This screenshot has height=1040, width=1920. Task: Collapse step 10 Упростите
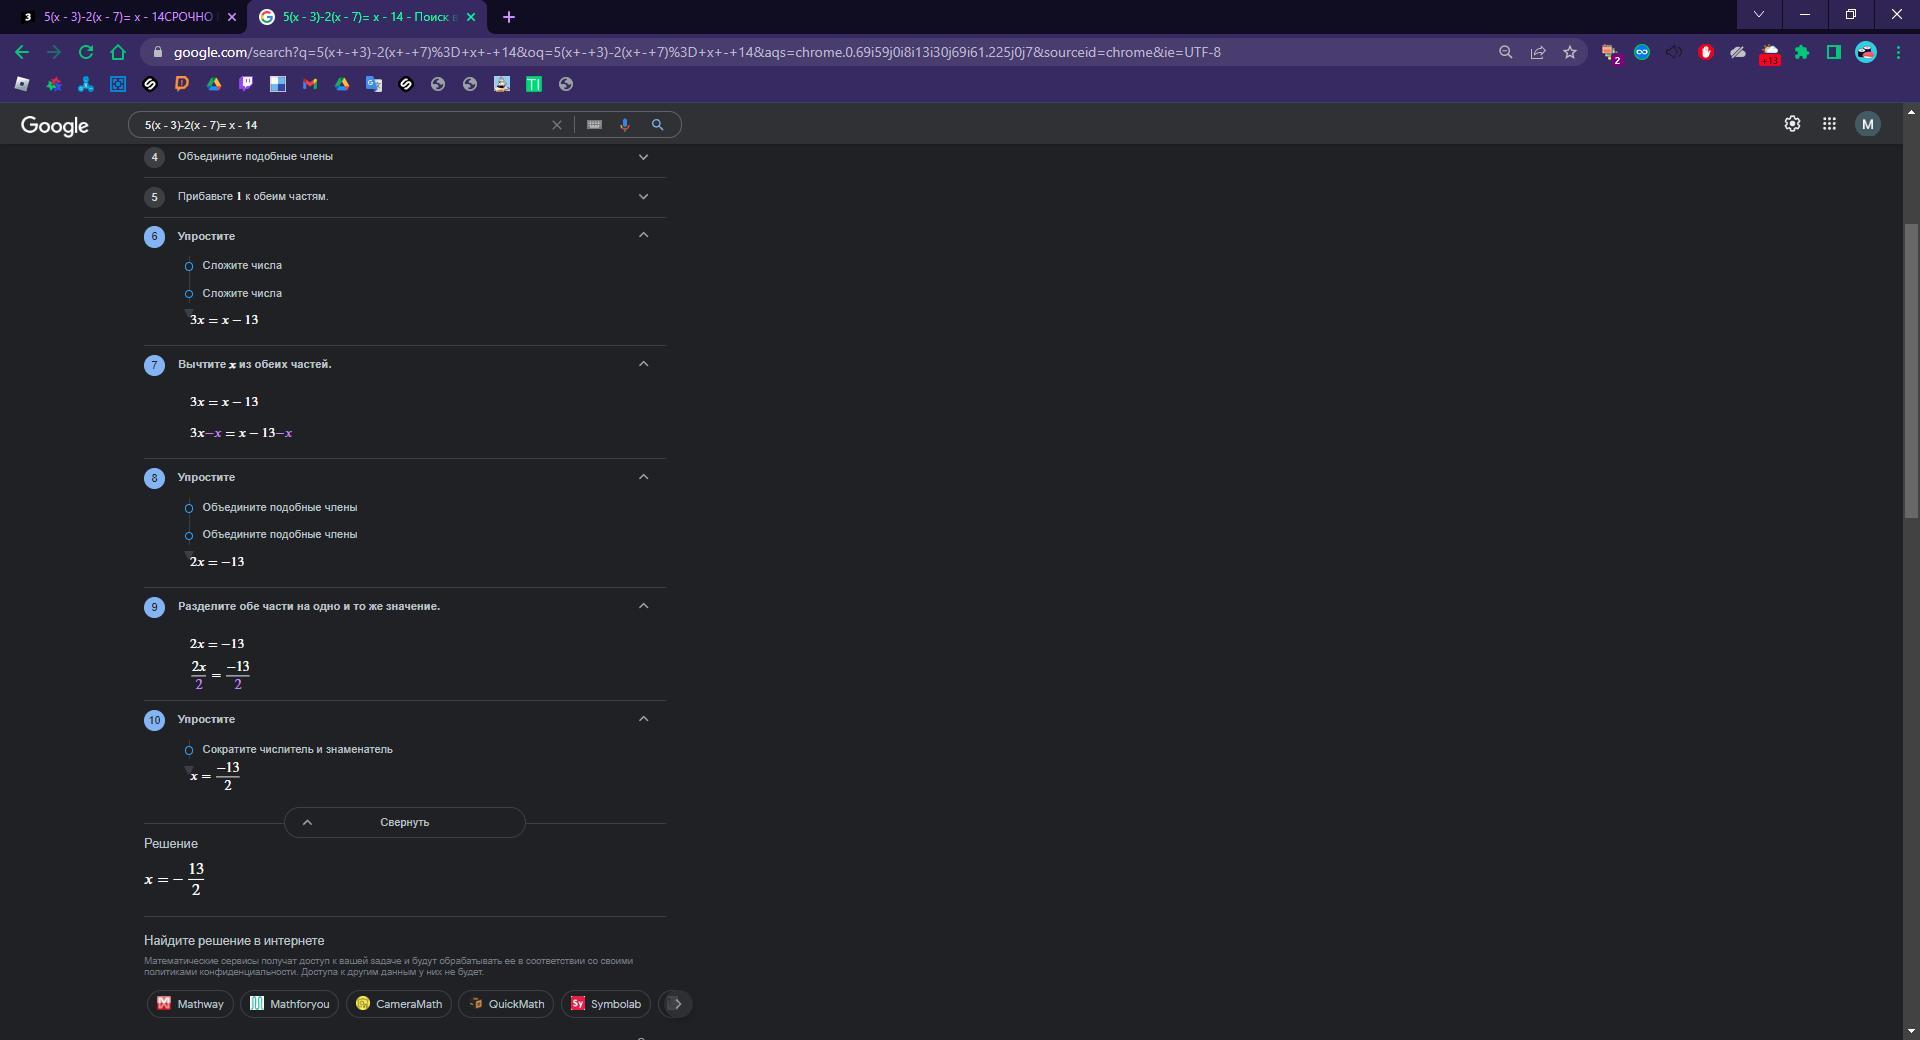coord(643,719)
